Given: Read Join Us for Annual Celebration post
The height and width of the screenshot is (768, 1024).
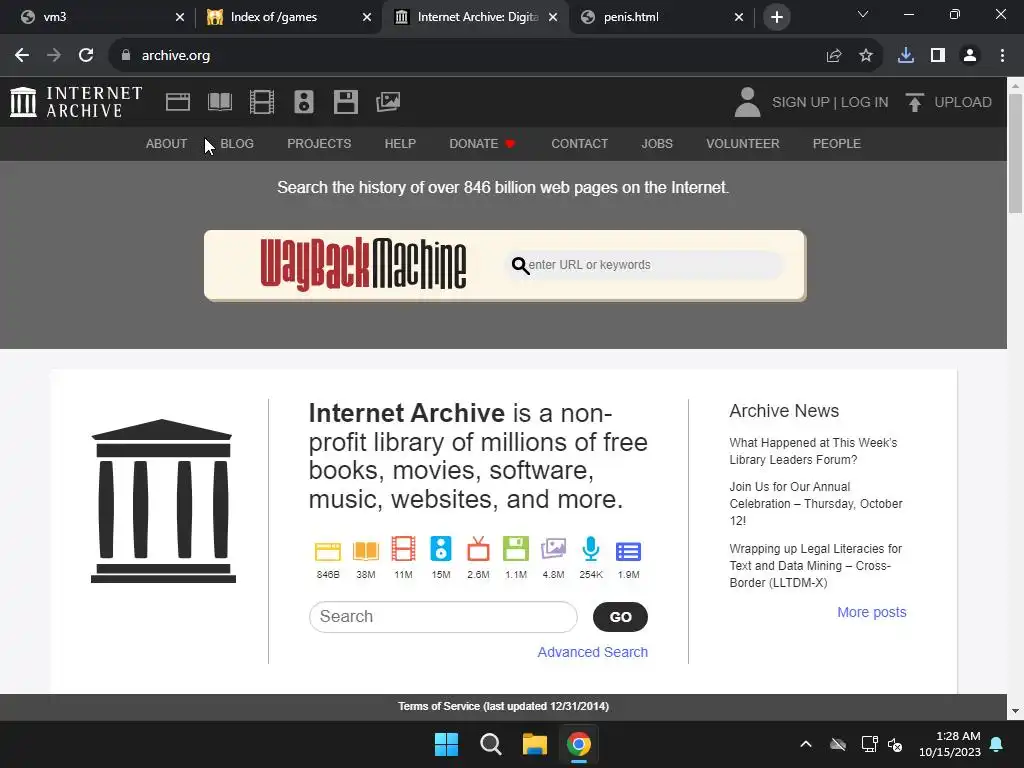Looking at the screenshot, I should (x=816, y=504).
